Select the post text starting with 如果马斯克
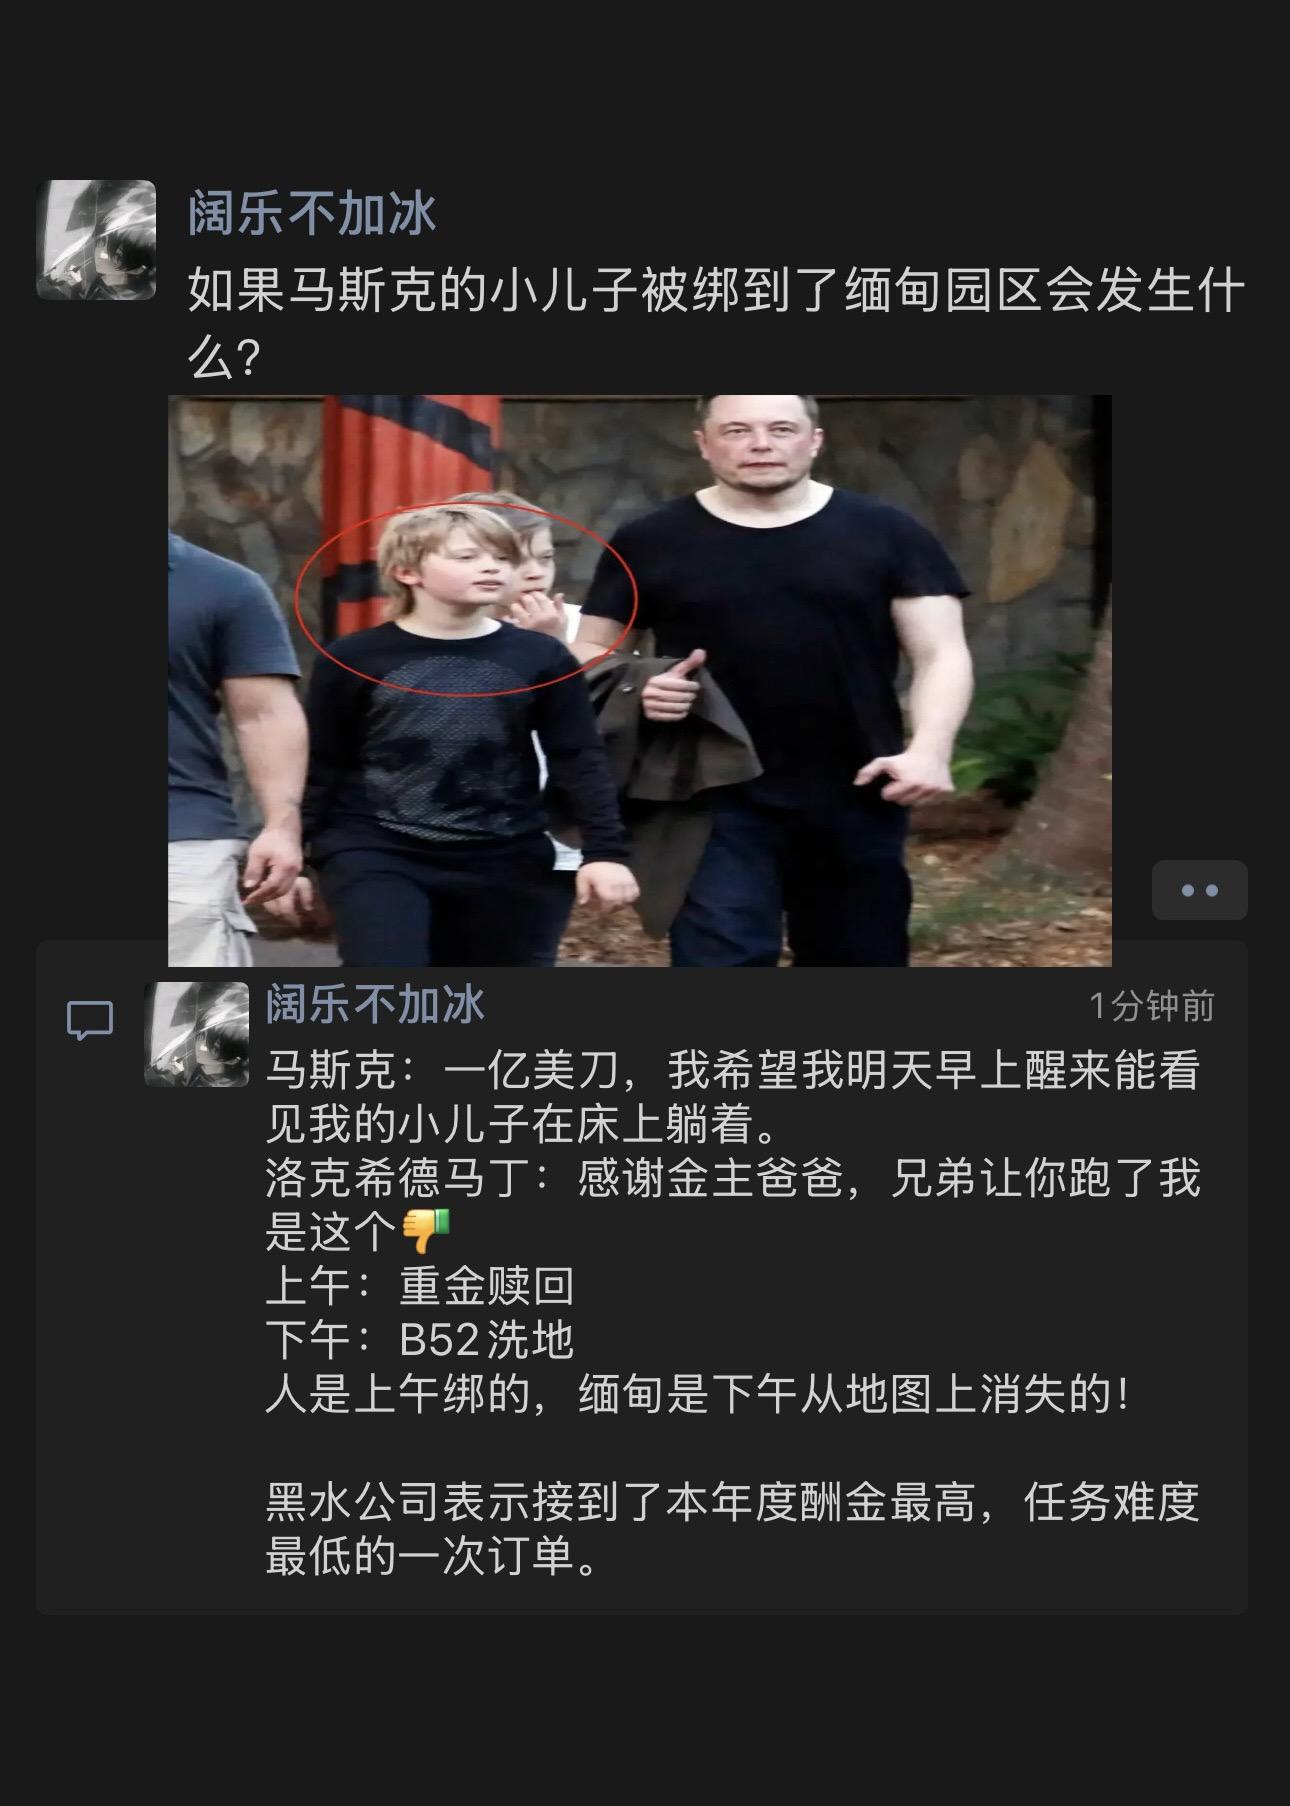This screenshot has height=1806, width=1290. 717,322
